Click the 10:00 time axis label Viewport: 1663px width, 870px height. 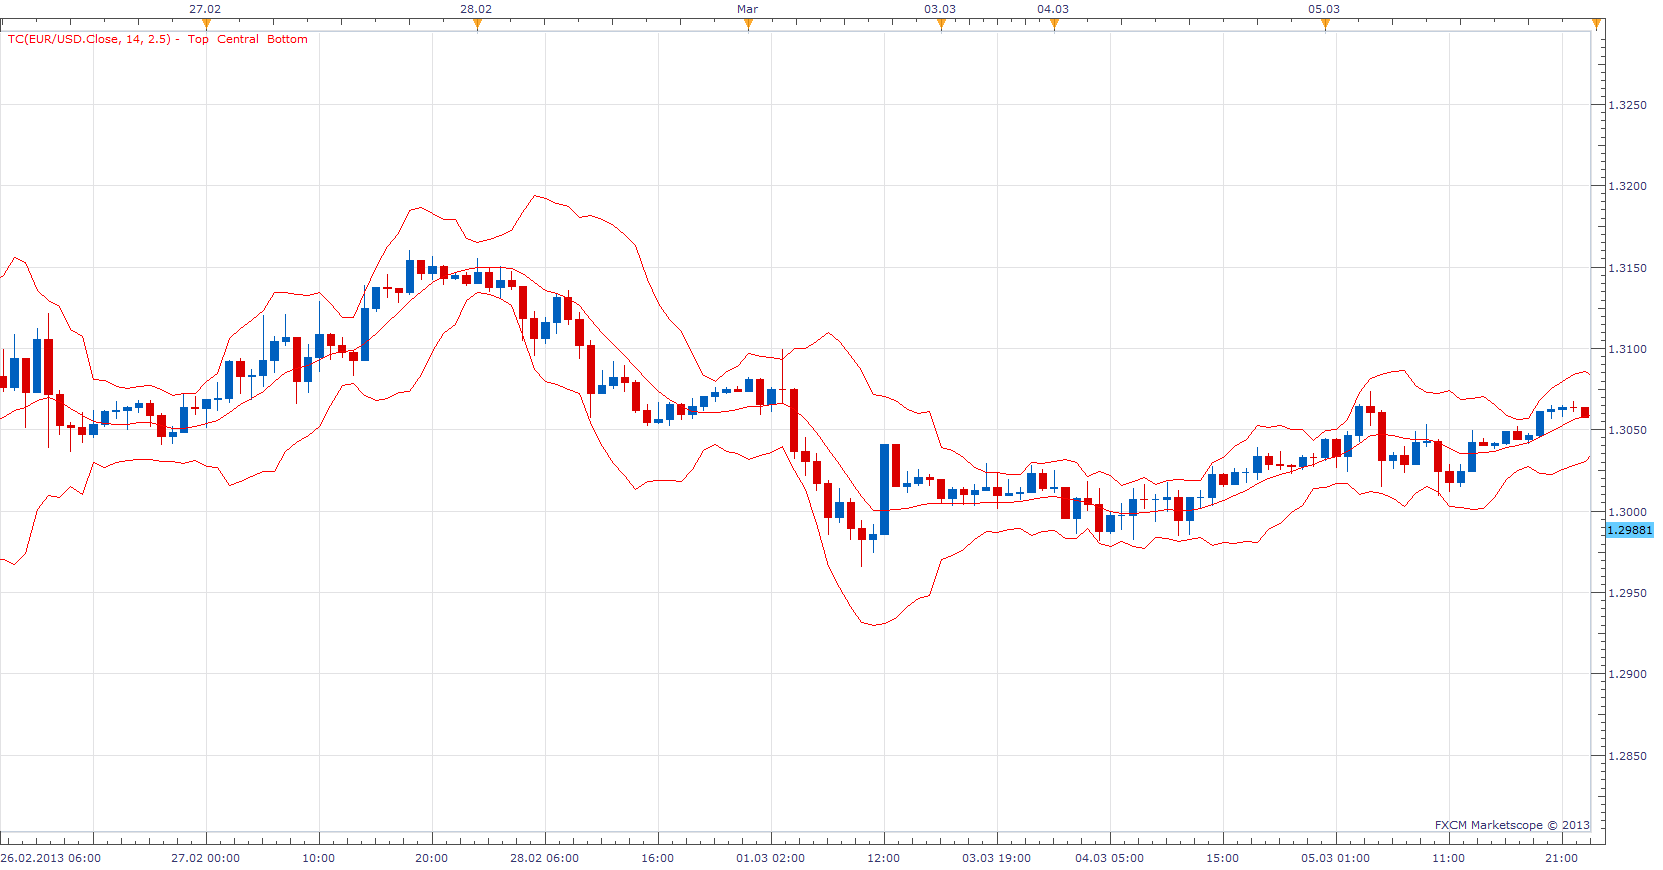[319, 858]
